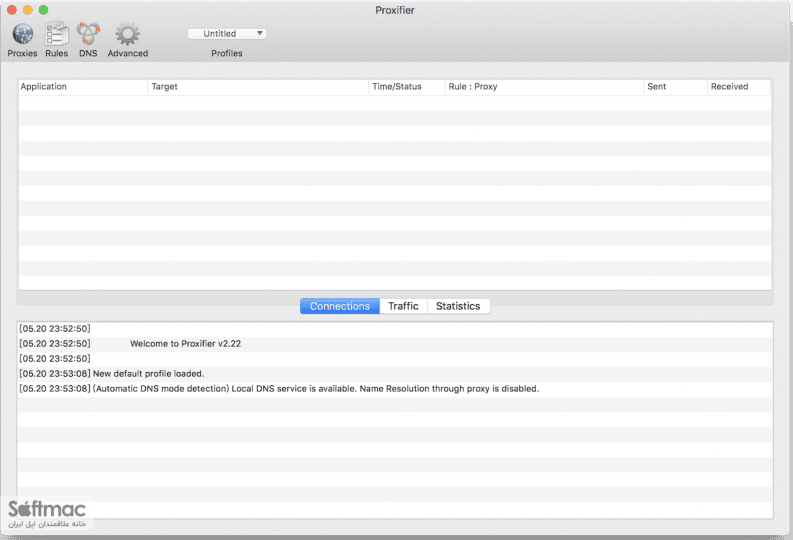
Task: Click the third '[05.20 23:52:50]' empty log row
Action: (395, 358)
